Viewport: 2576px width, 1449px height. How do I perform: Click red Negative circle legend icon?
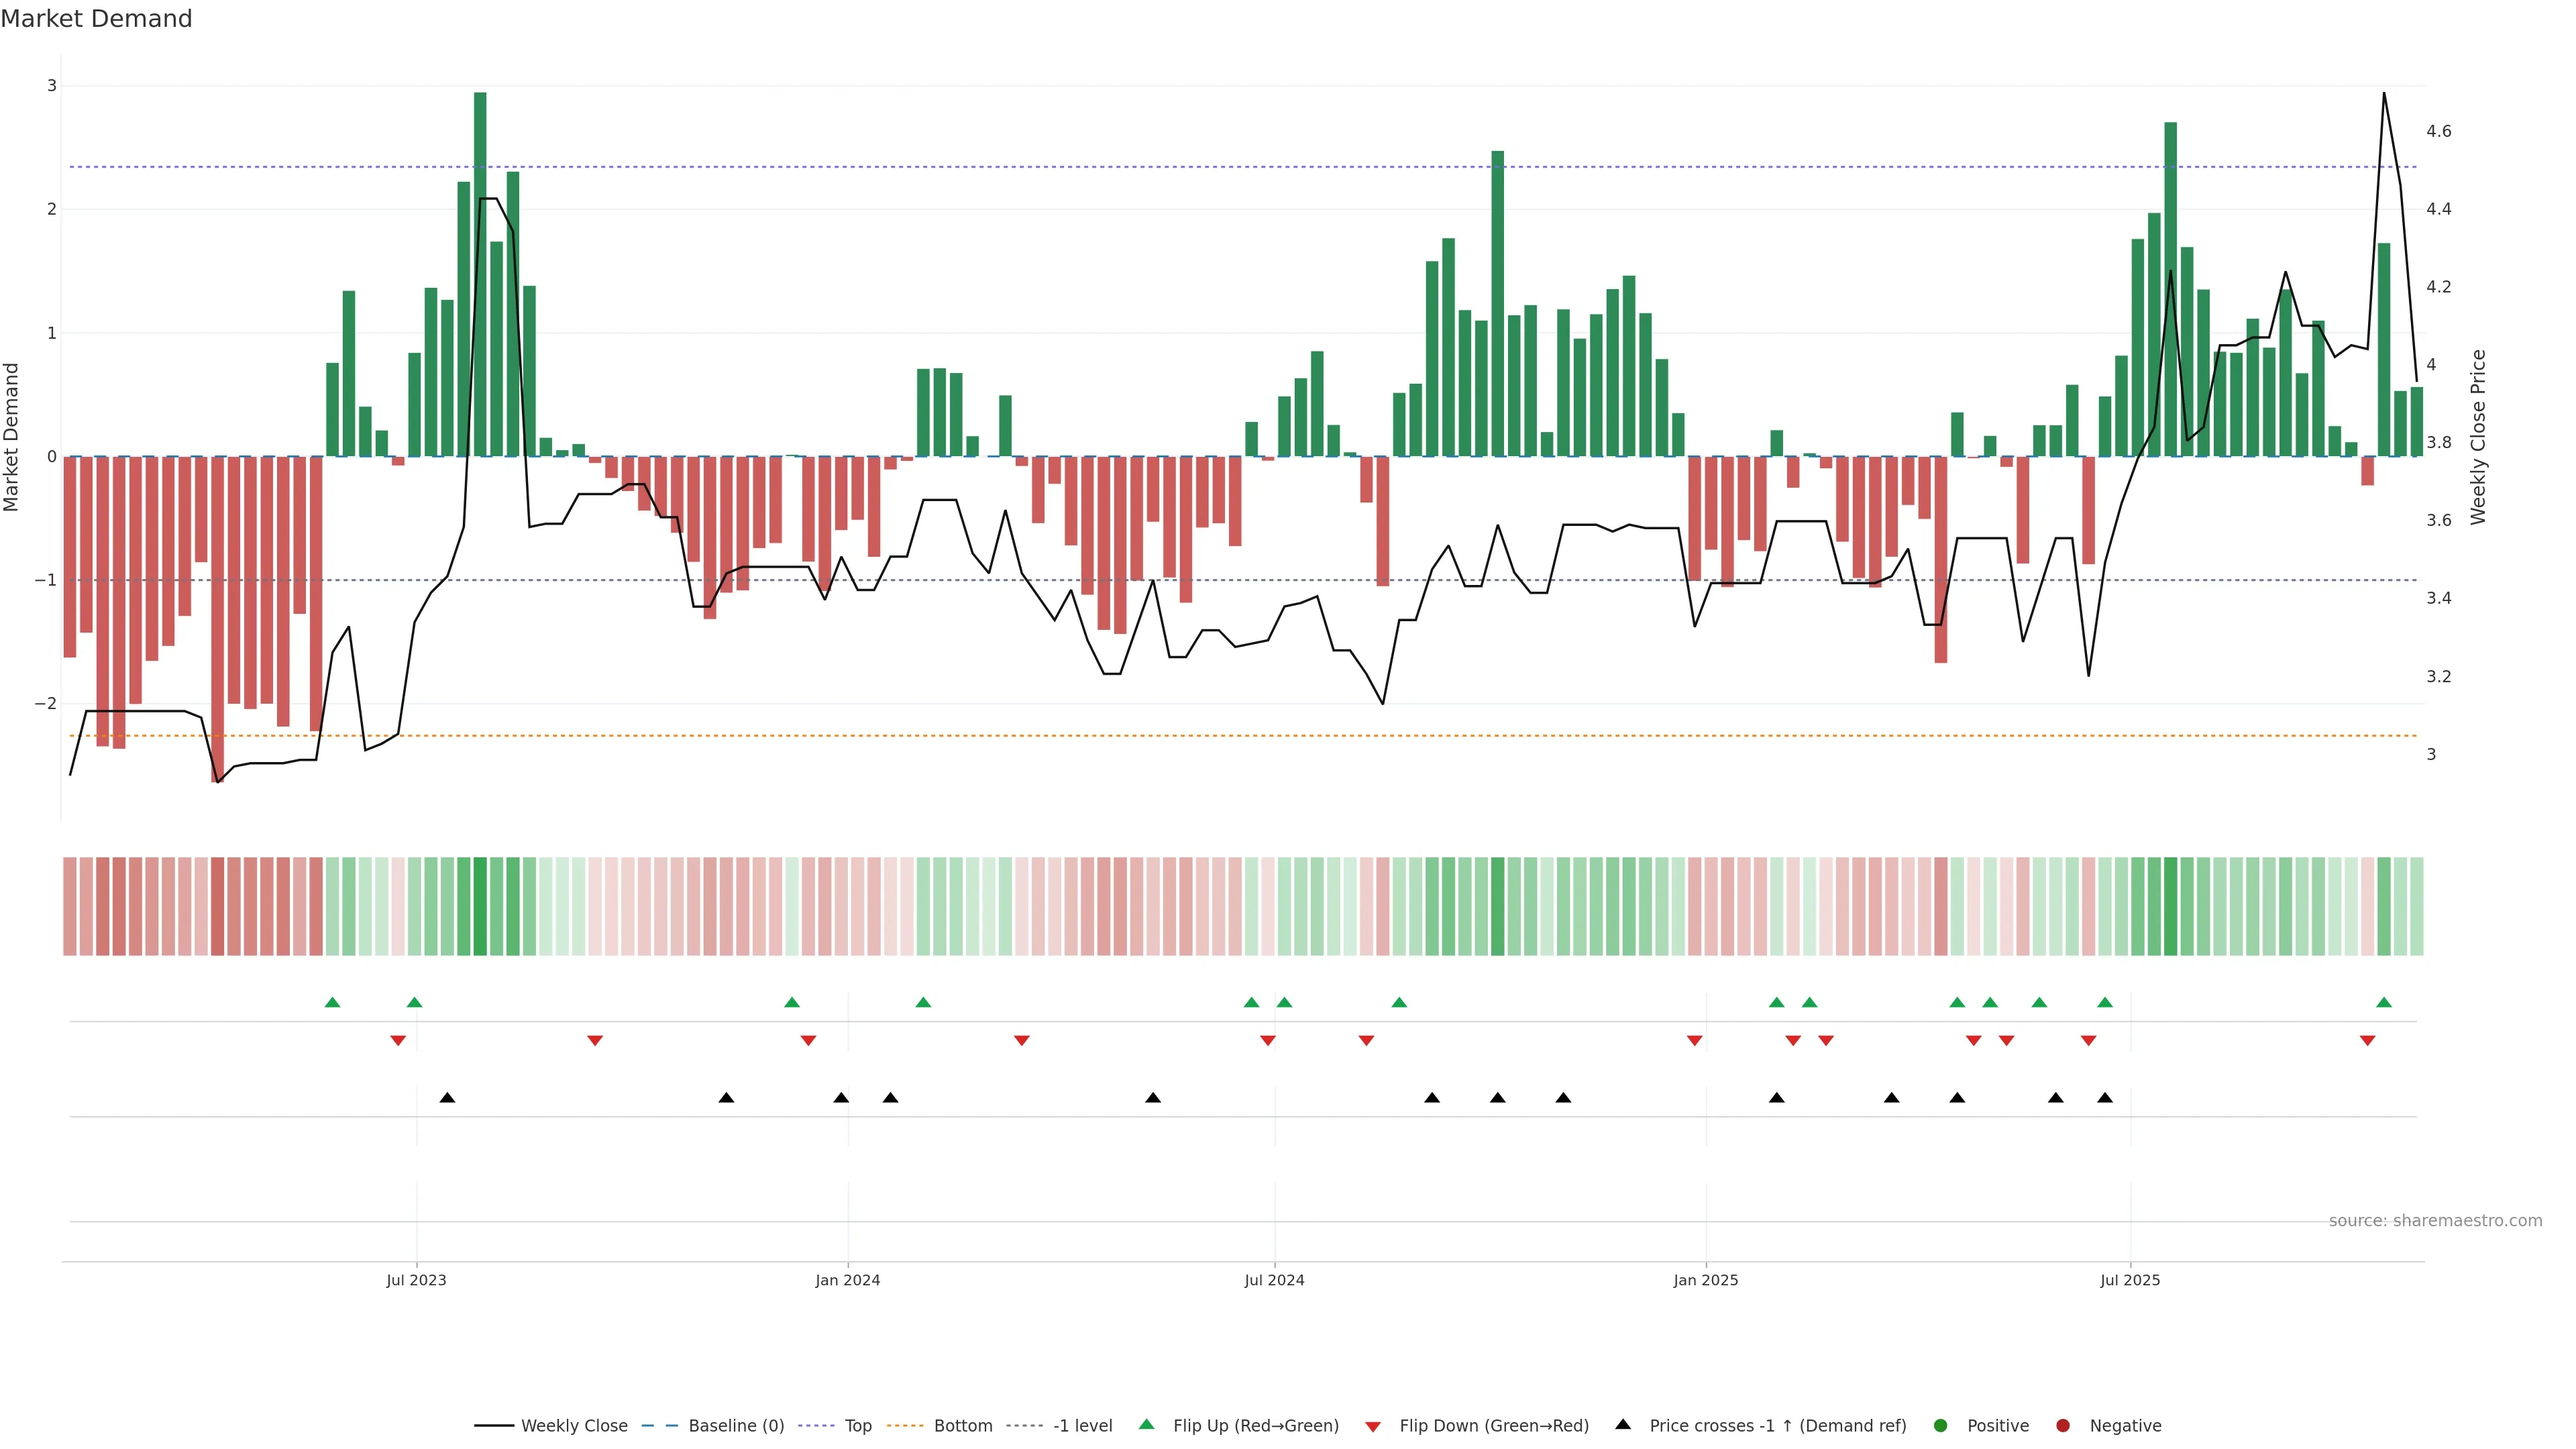pos(2062,1425)
